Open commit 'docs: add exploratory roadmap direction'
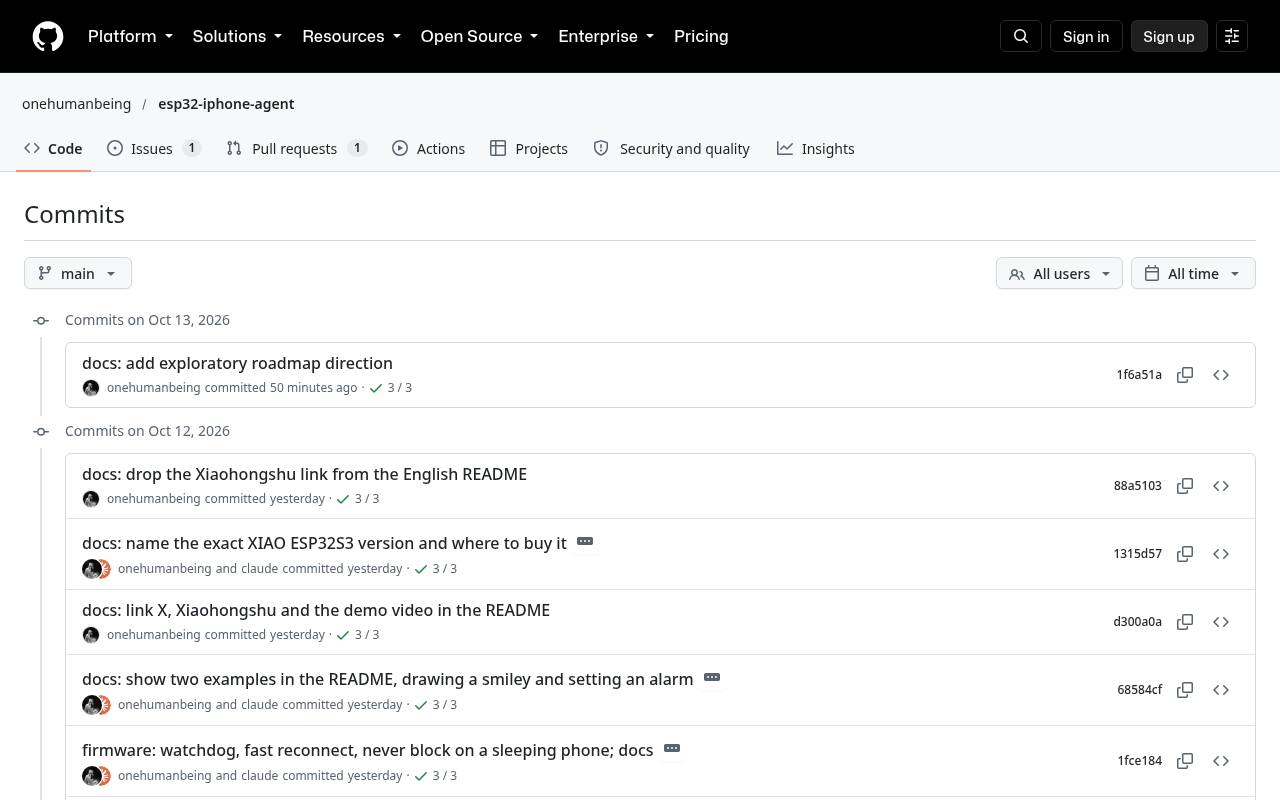 (237, 363)
